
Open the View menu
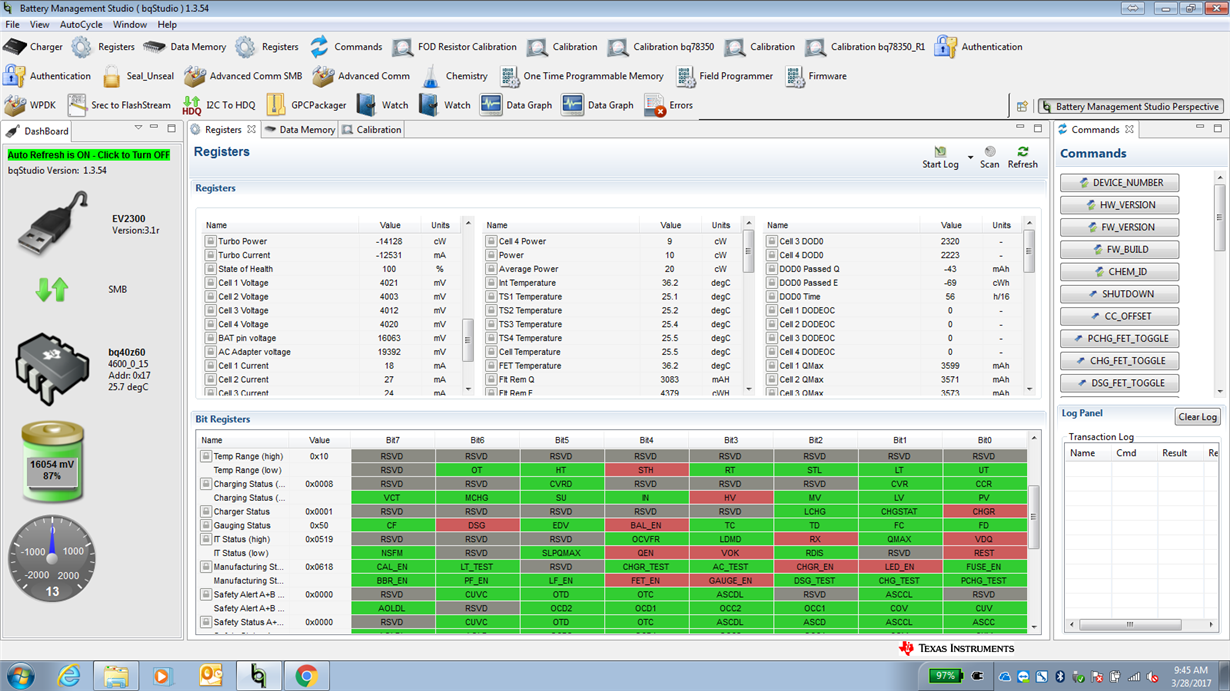[x=39, y=24]
